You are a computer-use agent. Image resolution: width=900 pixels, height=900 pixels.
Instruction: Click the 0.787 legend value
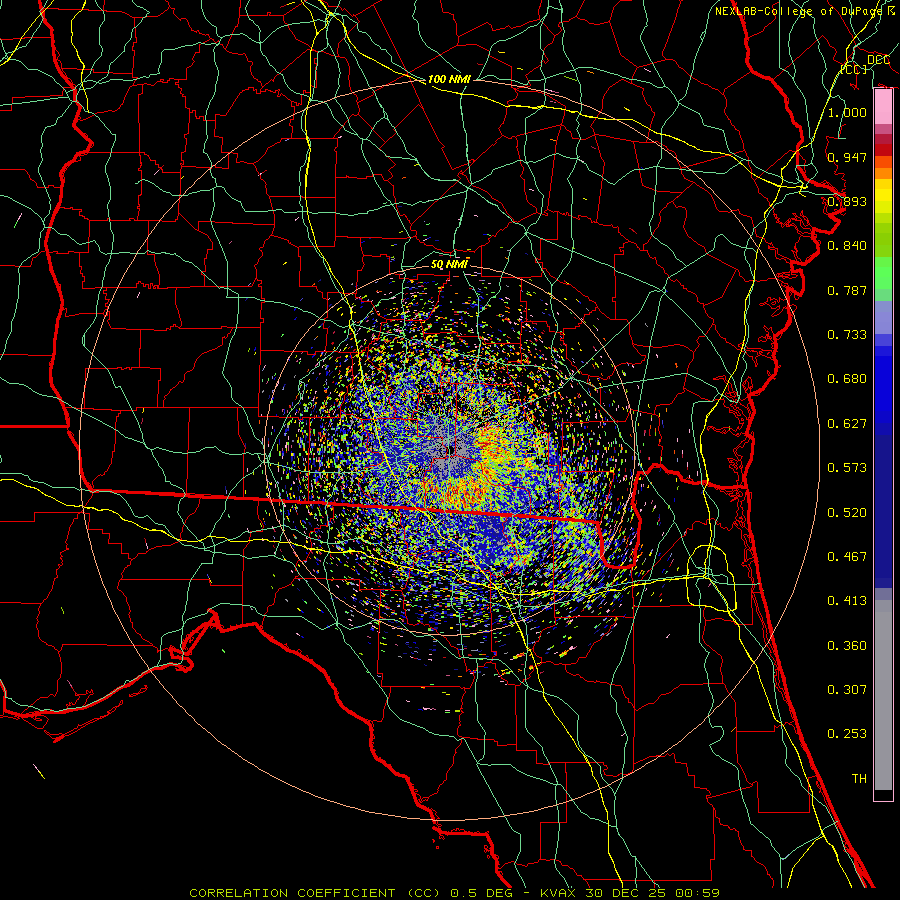click(x=847, y=290)
